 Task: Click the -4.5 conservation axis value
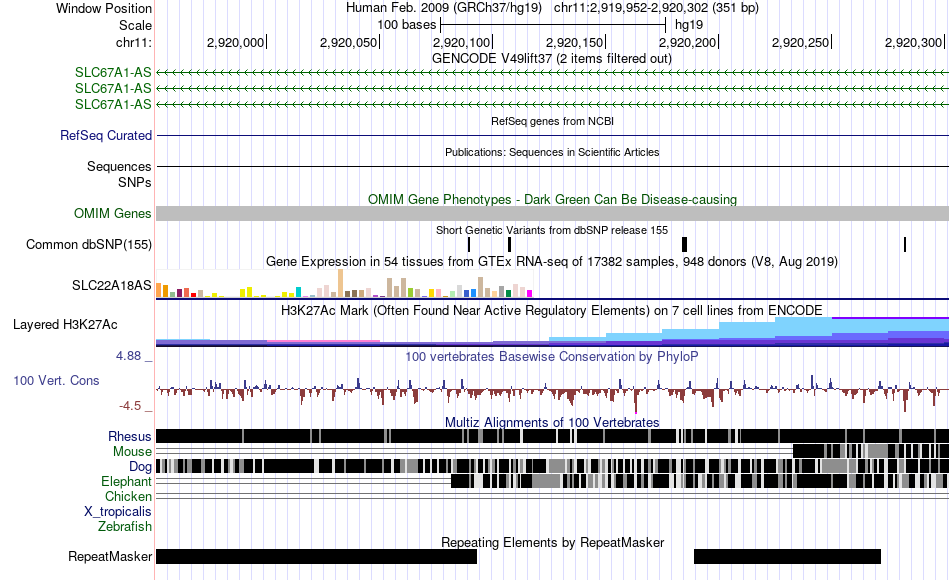[130, 405]
